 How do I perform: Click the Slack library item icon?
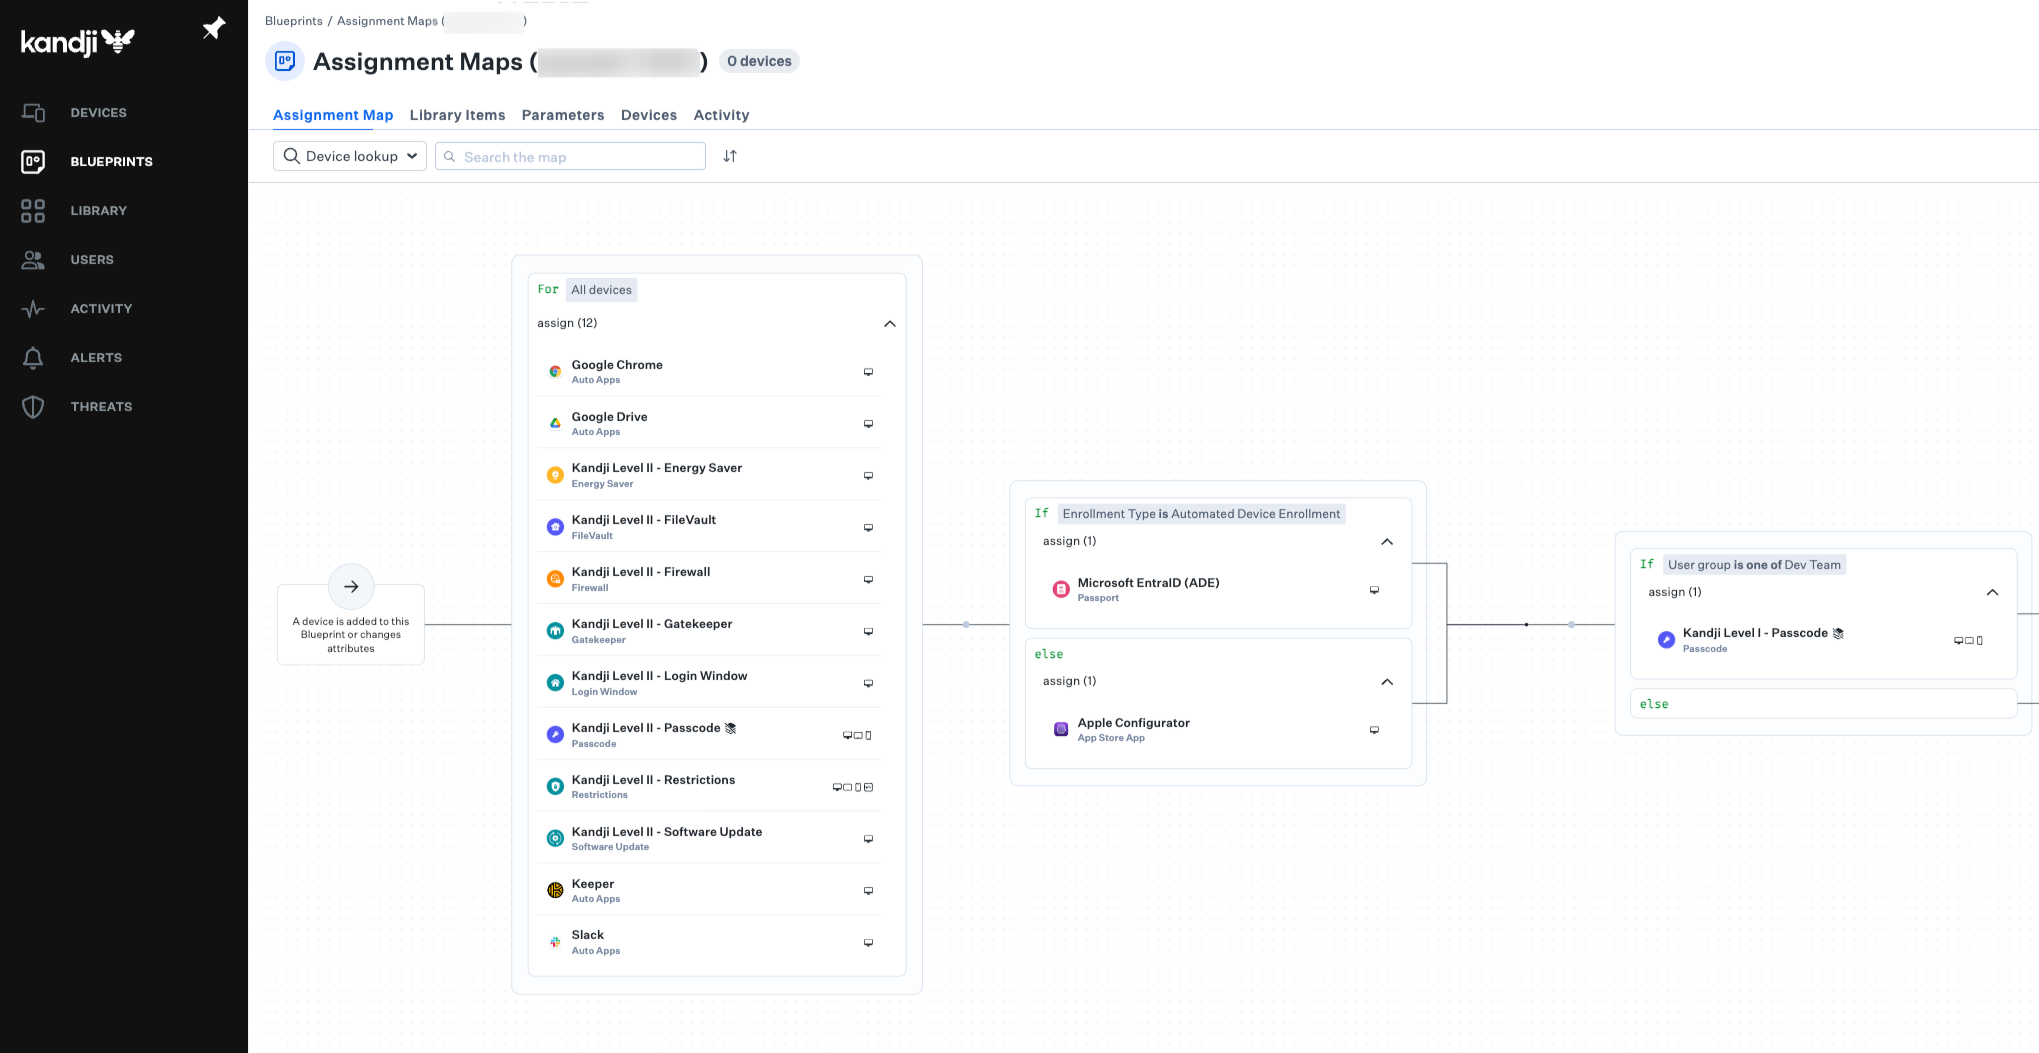pyautogui.click(x=555, y=942)
